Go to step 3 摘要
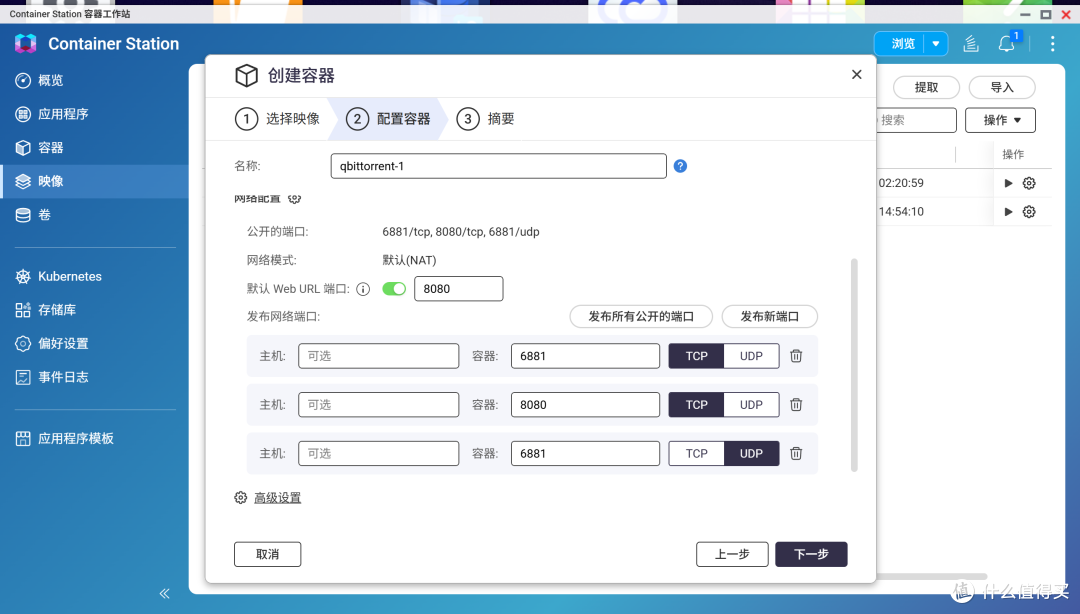The image size is (1080, 614). coord(486,119)
